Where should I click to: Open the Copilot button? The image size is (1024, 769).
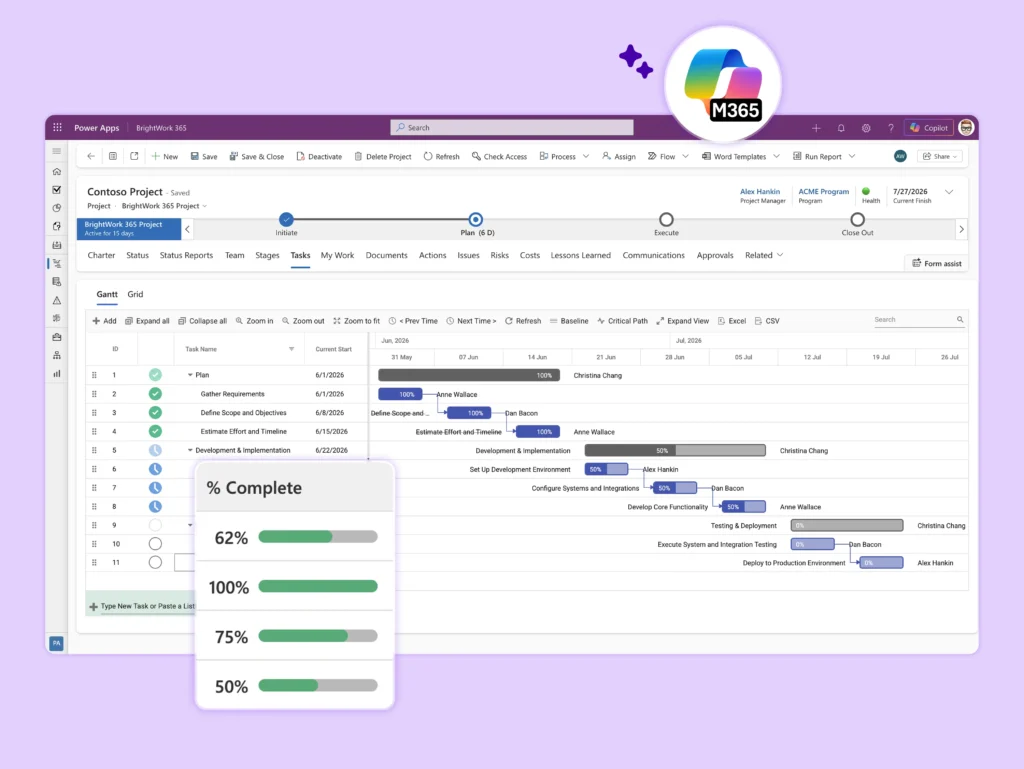coord(929,128)
